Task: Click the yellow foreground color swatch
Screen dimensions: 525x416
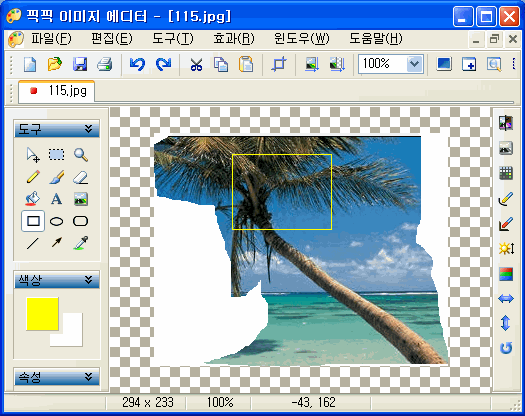Action: point(42,314)
